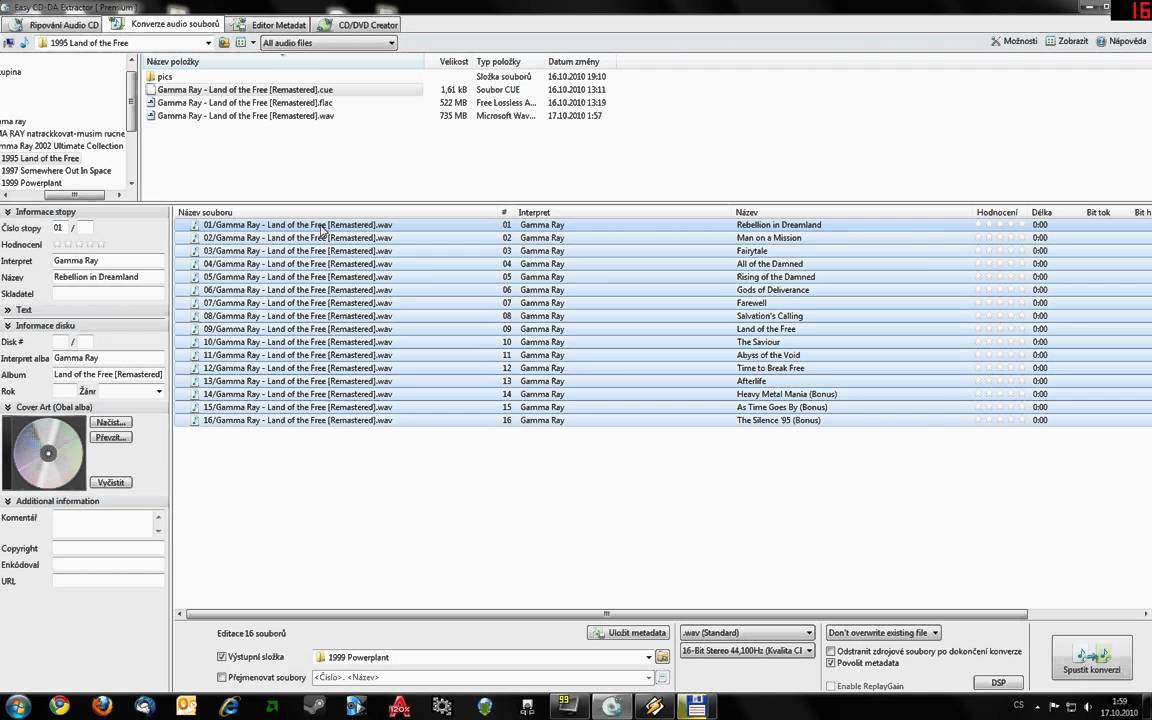Sort by Název položky column header

coord(283,62)
